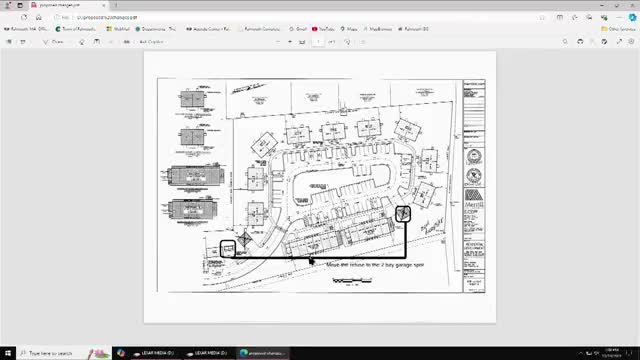Activate the Read aloud icon
The image size is (640, 360).
click(127, 42)
